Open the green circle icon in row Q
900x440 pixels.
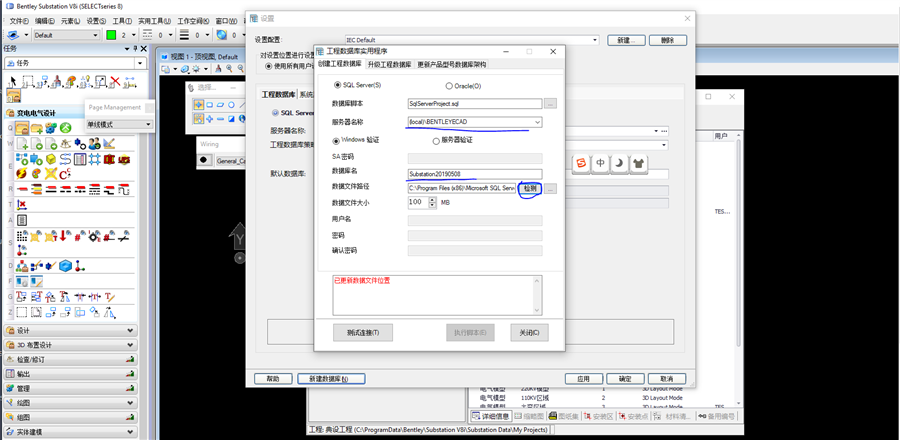(65, 127)
